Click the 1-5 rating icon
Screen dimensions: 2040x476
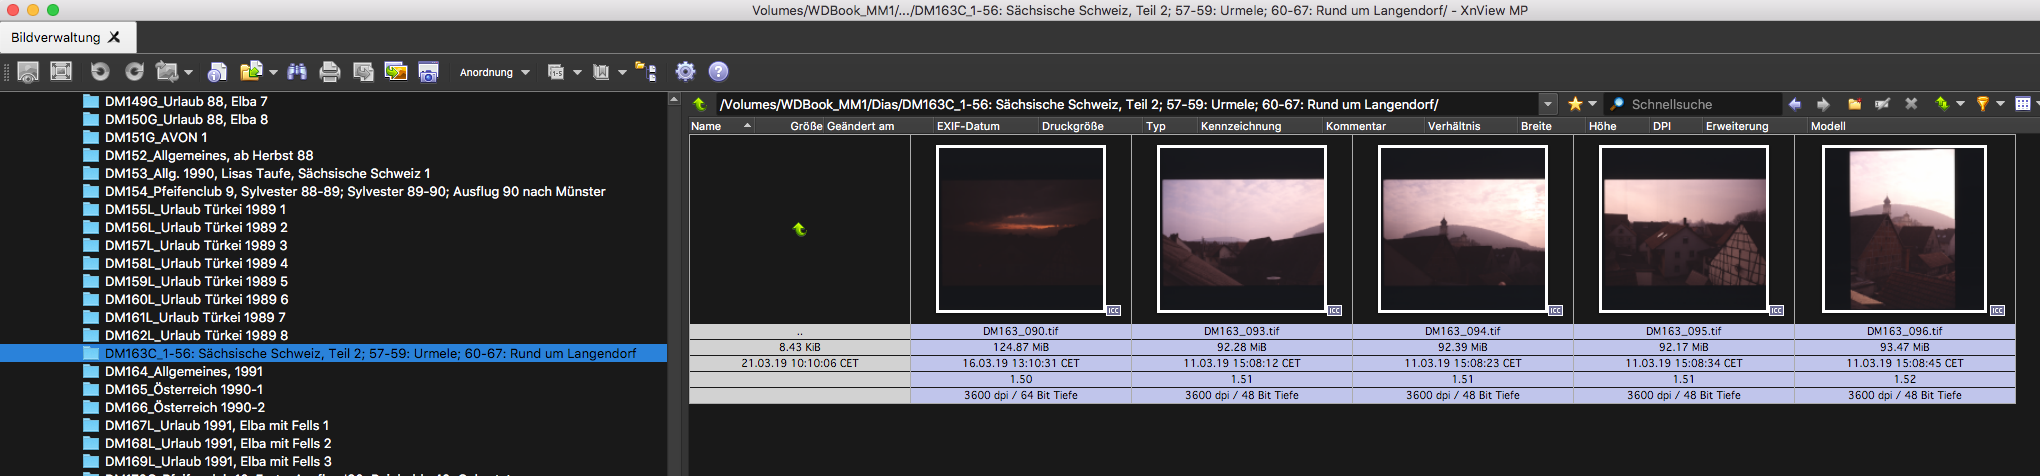click(556, 72)
